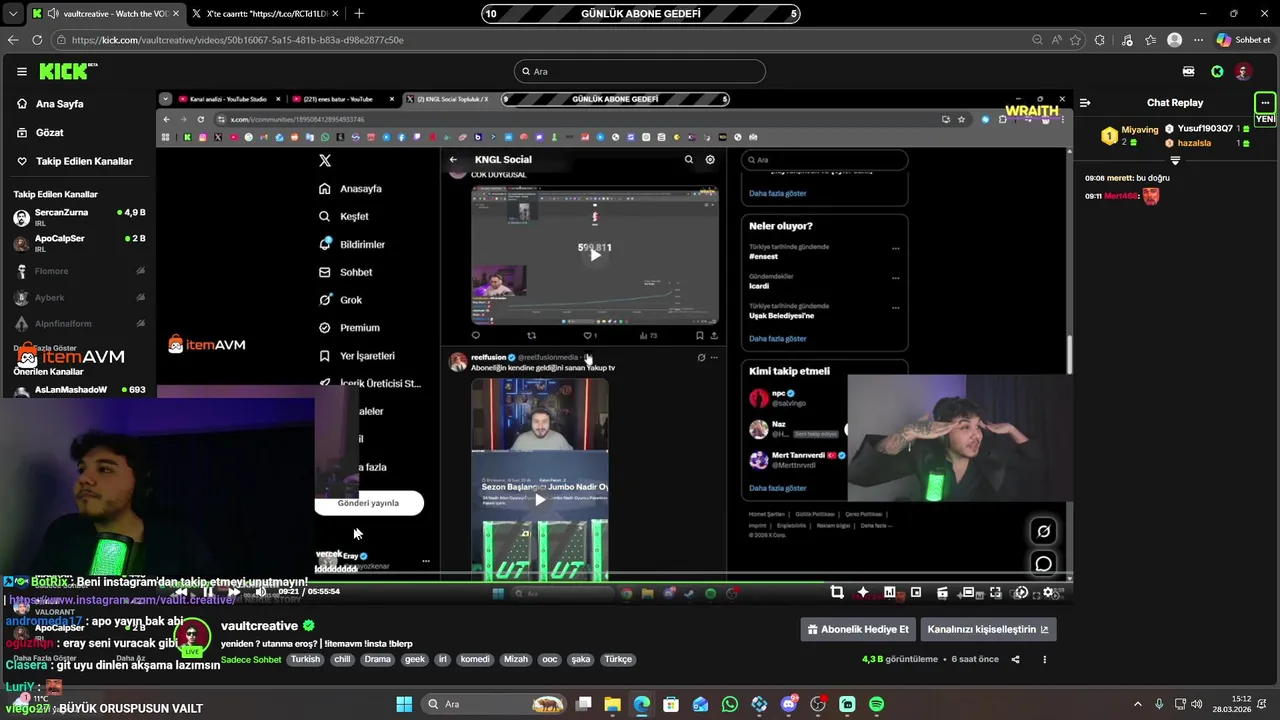This screenshot has height=720, width=1280.
Task: Open Takip Edilen Kanallar in the sidebar
Action: pos(84,161)
